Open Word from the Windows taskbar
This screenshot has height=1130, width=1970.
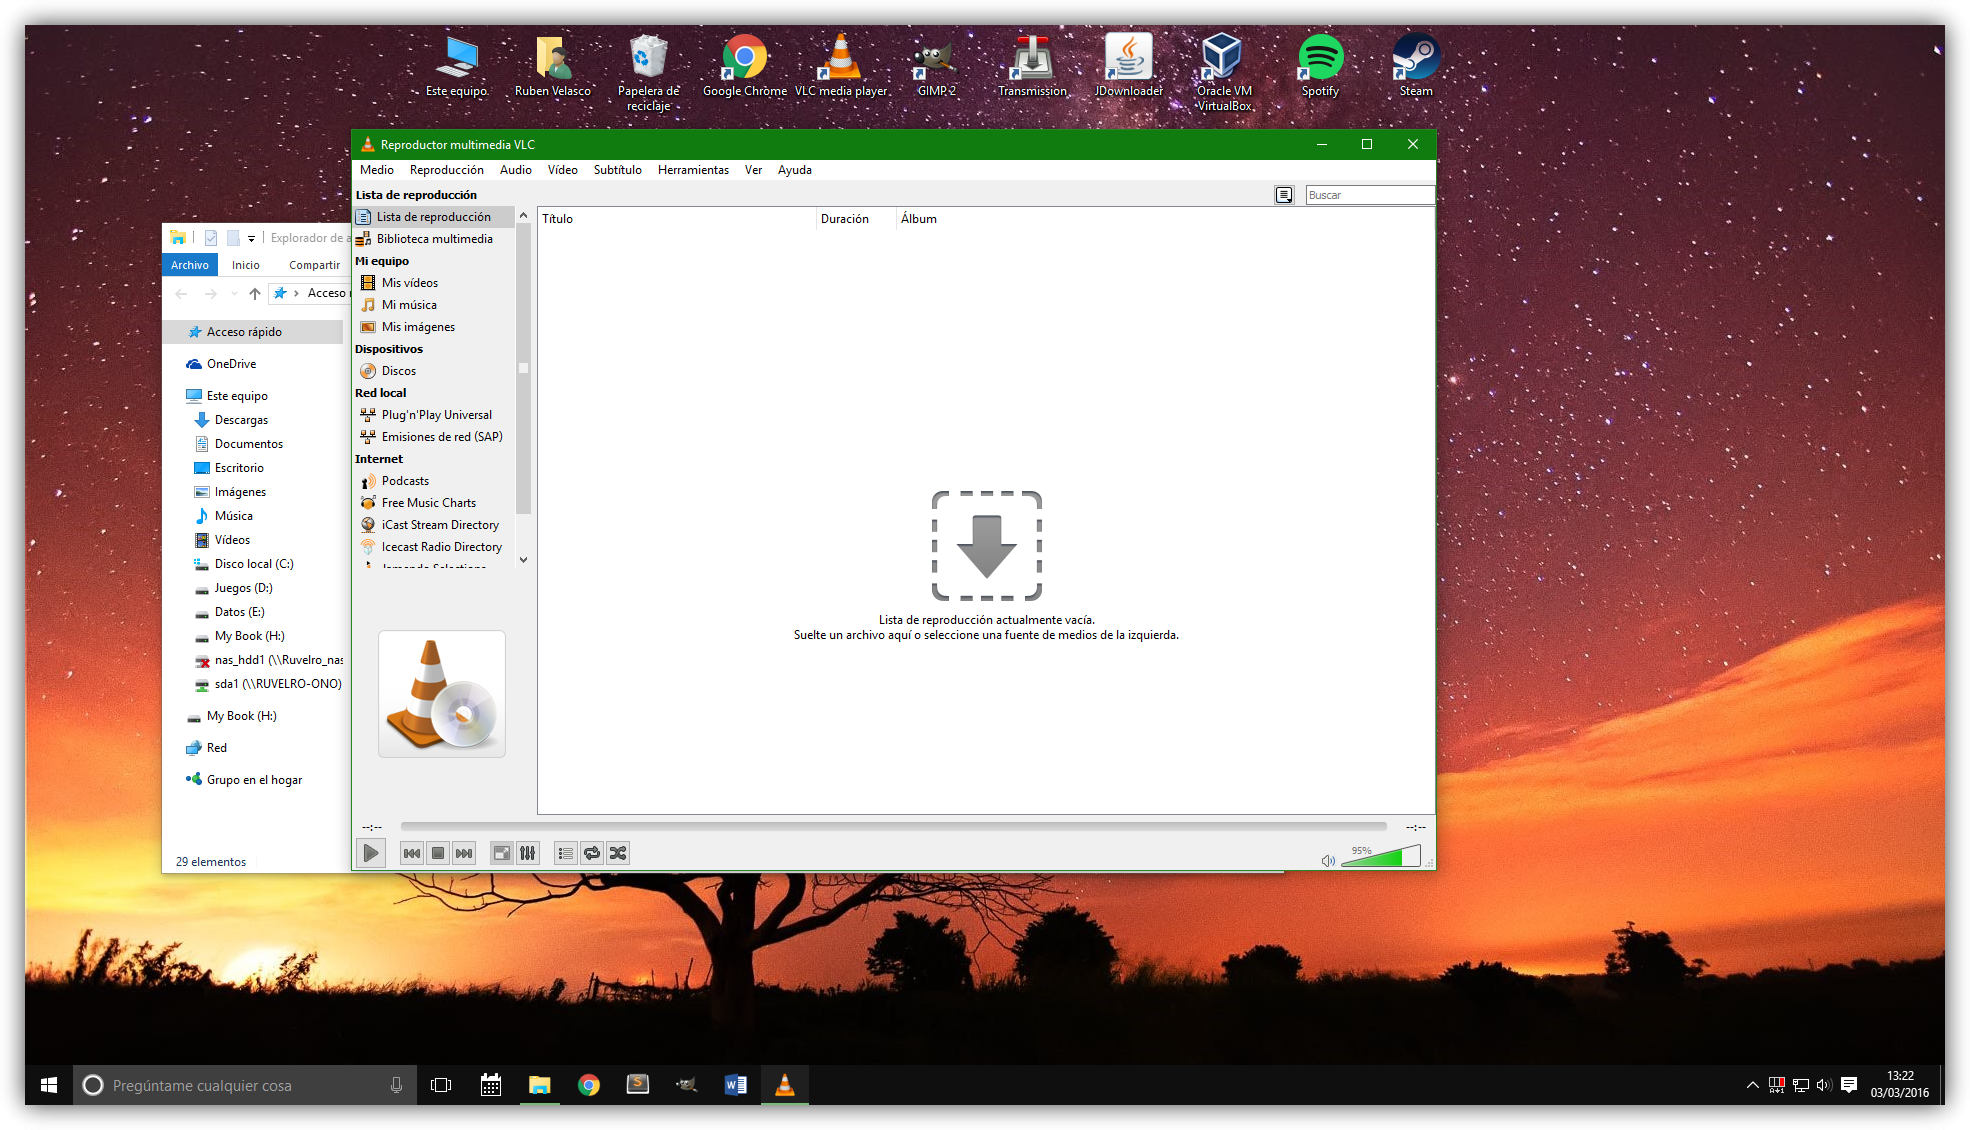tap(735, 1085)
